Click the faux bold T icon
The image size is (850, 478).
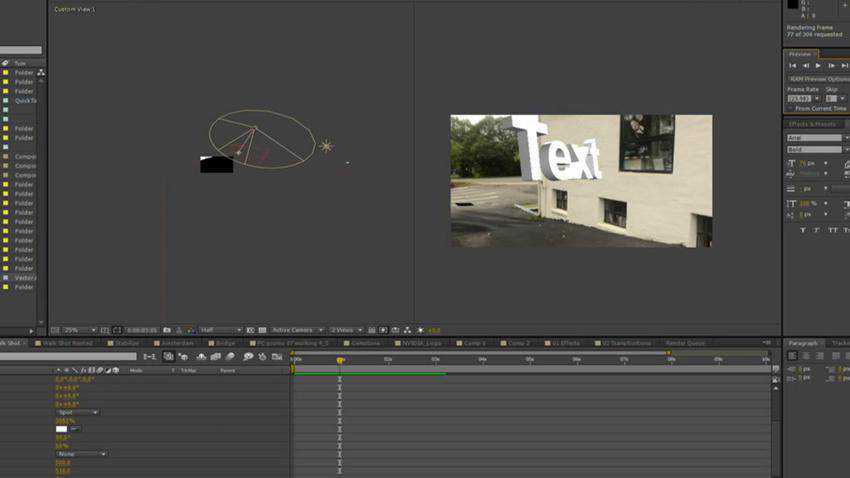point(802,230)
